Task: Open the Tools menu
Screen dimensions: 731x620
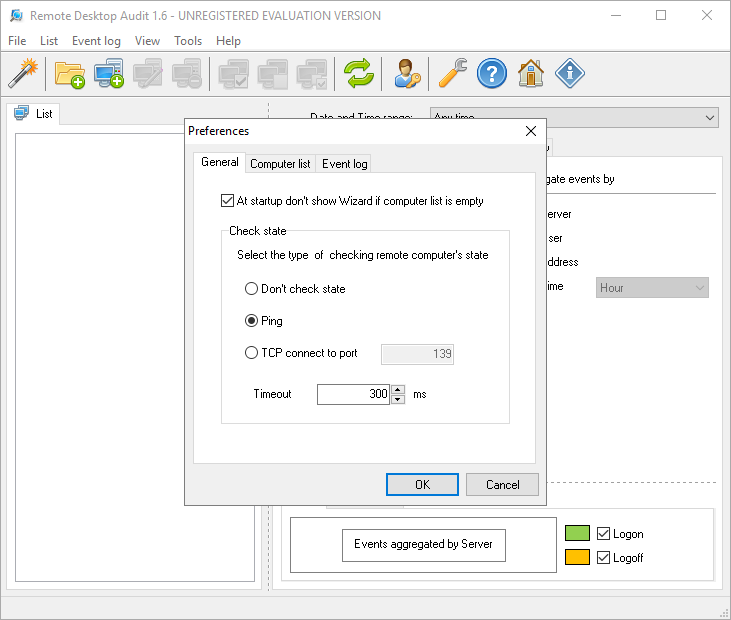Action: [188, 41]
